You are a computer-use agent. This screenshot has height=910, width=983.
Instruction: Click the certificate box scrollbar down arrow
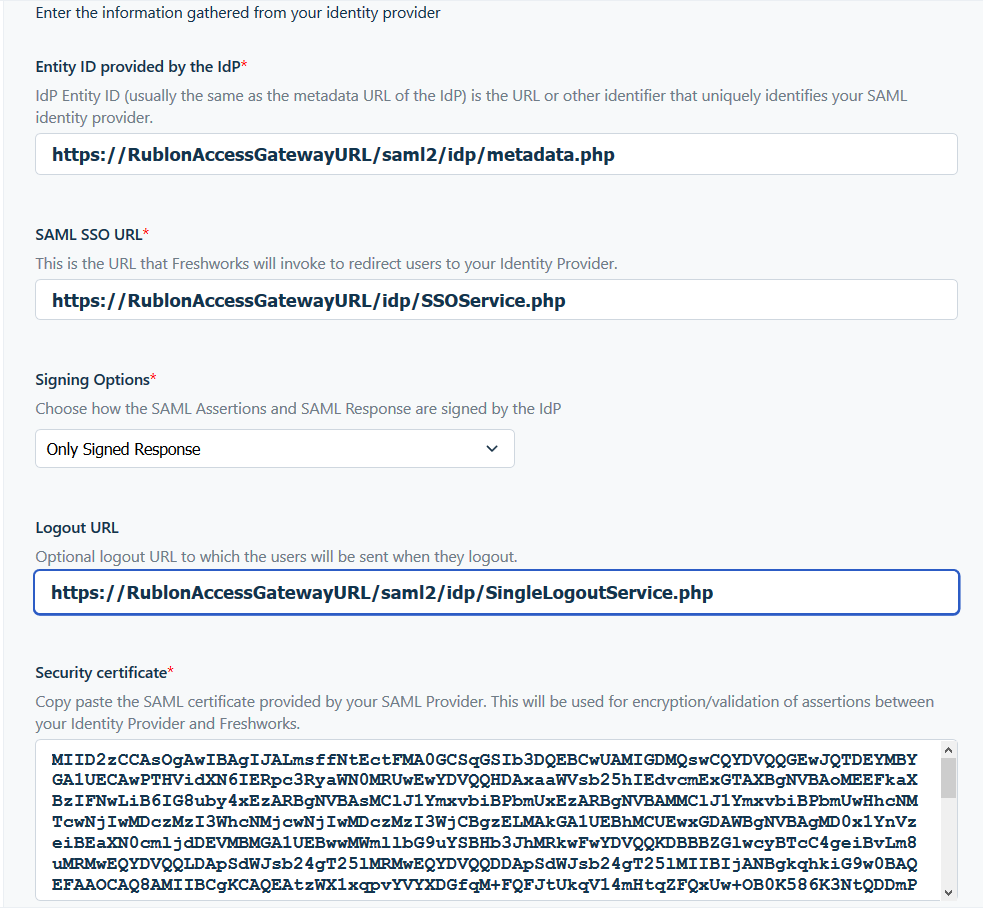click(948, 891)
